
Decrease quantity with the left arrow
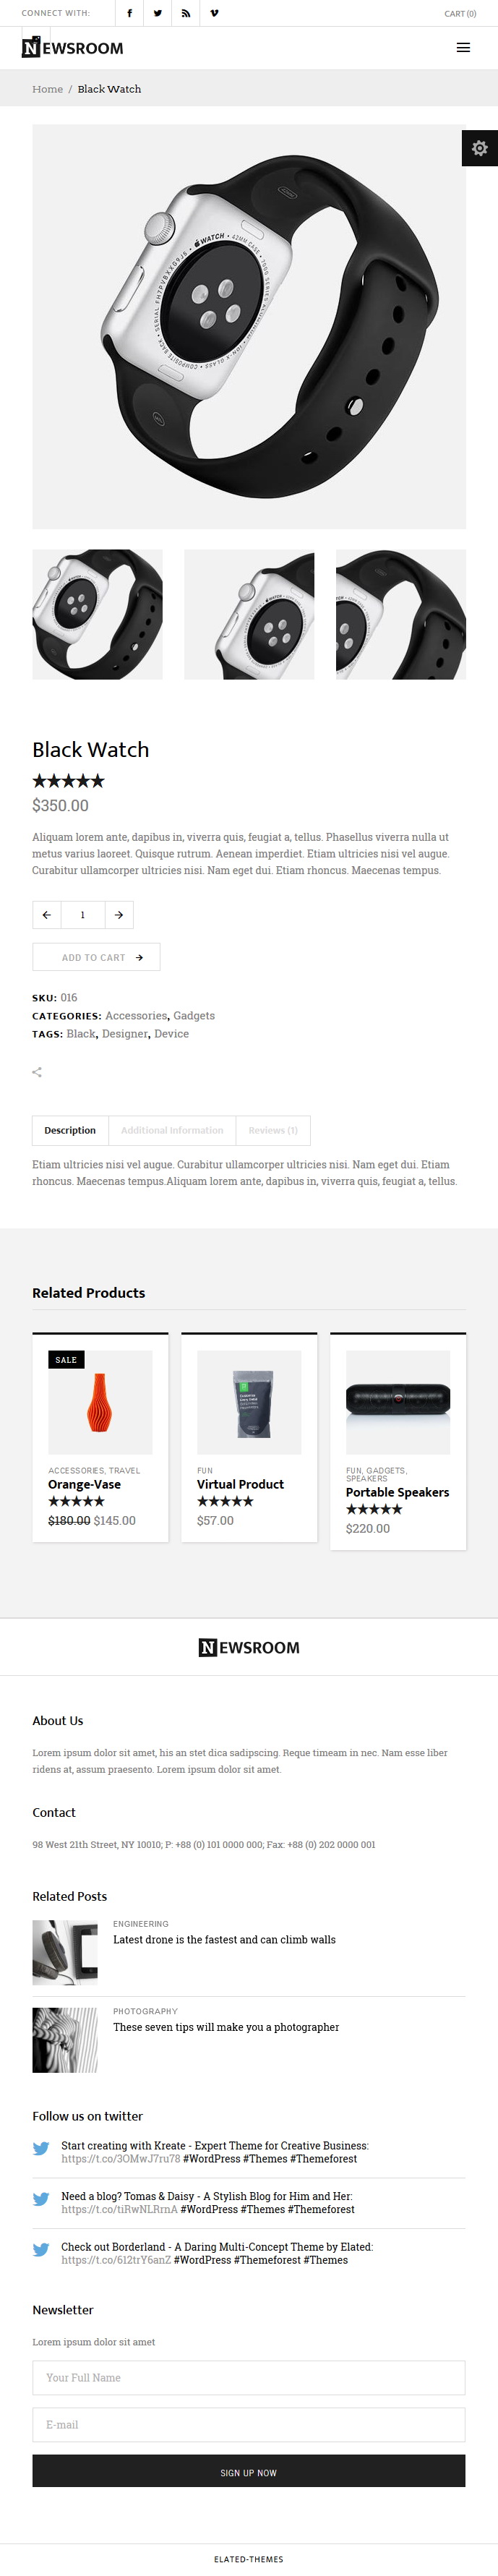(46, 915)
